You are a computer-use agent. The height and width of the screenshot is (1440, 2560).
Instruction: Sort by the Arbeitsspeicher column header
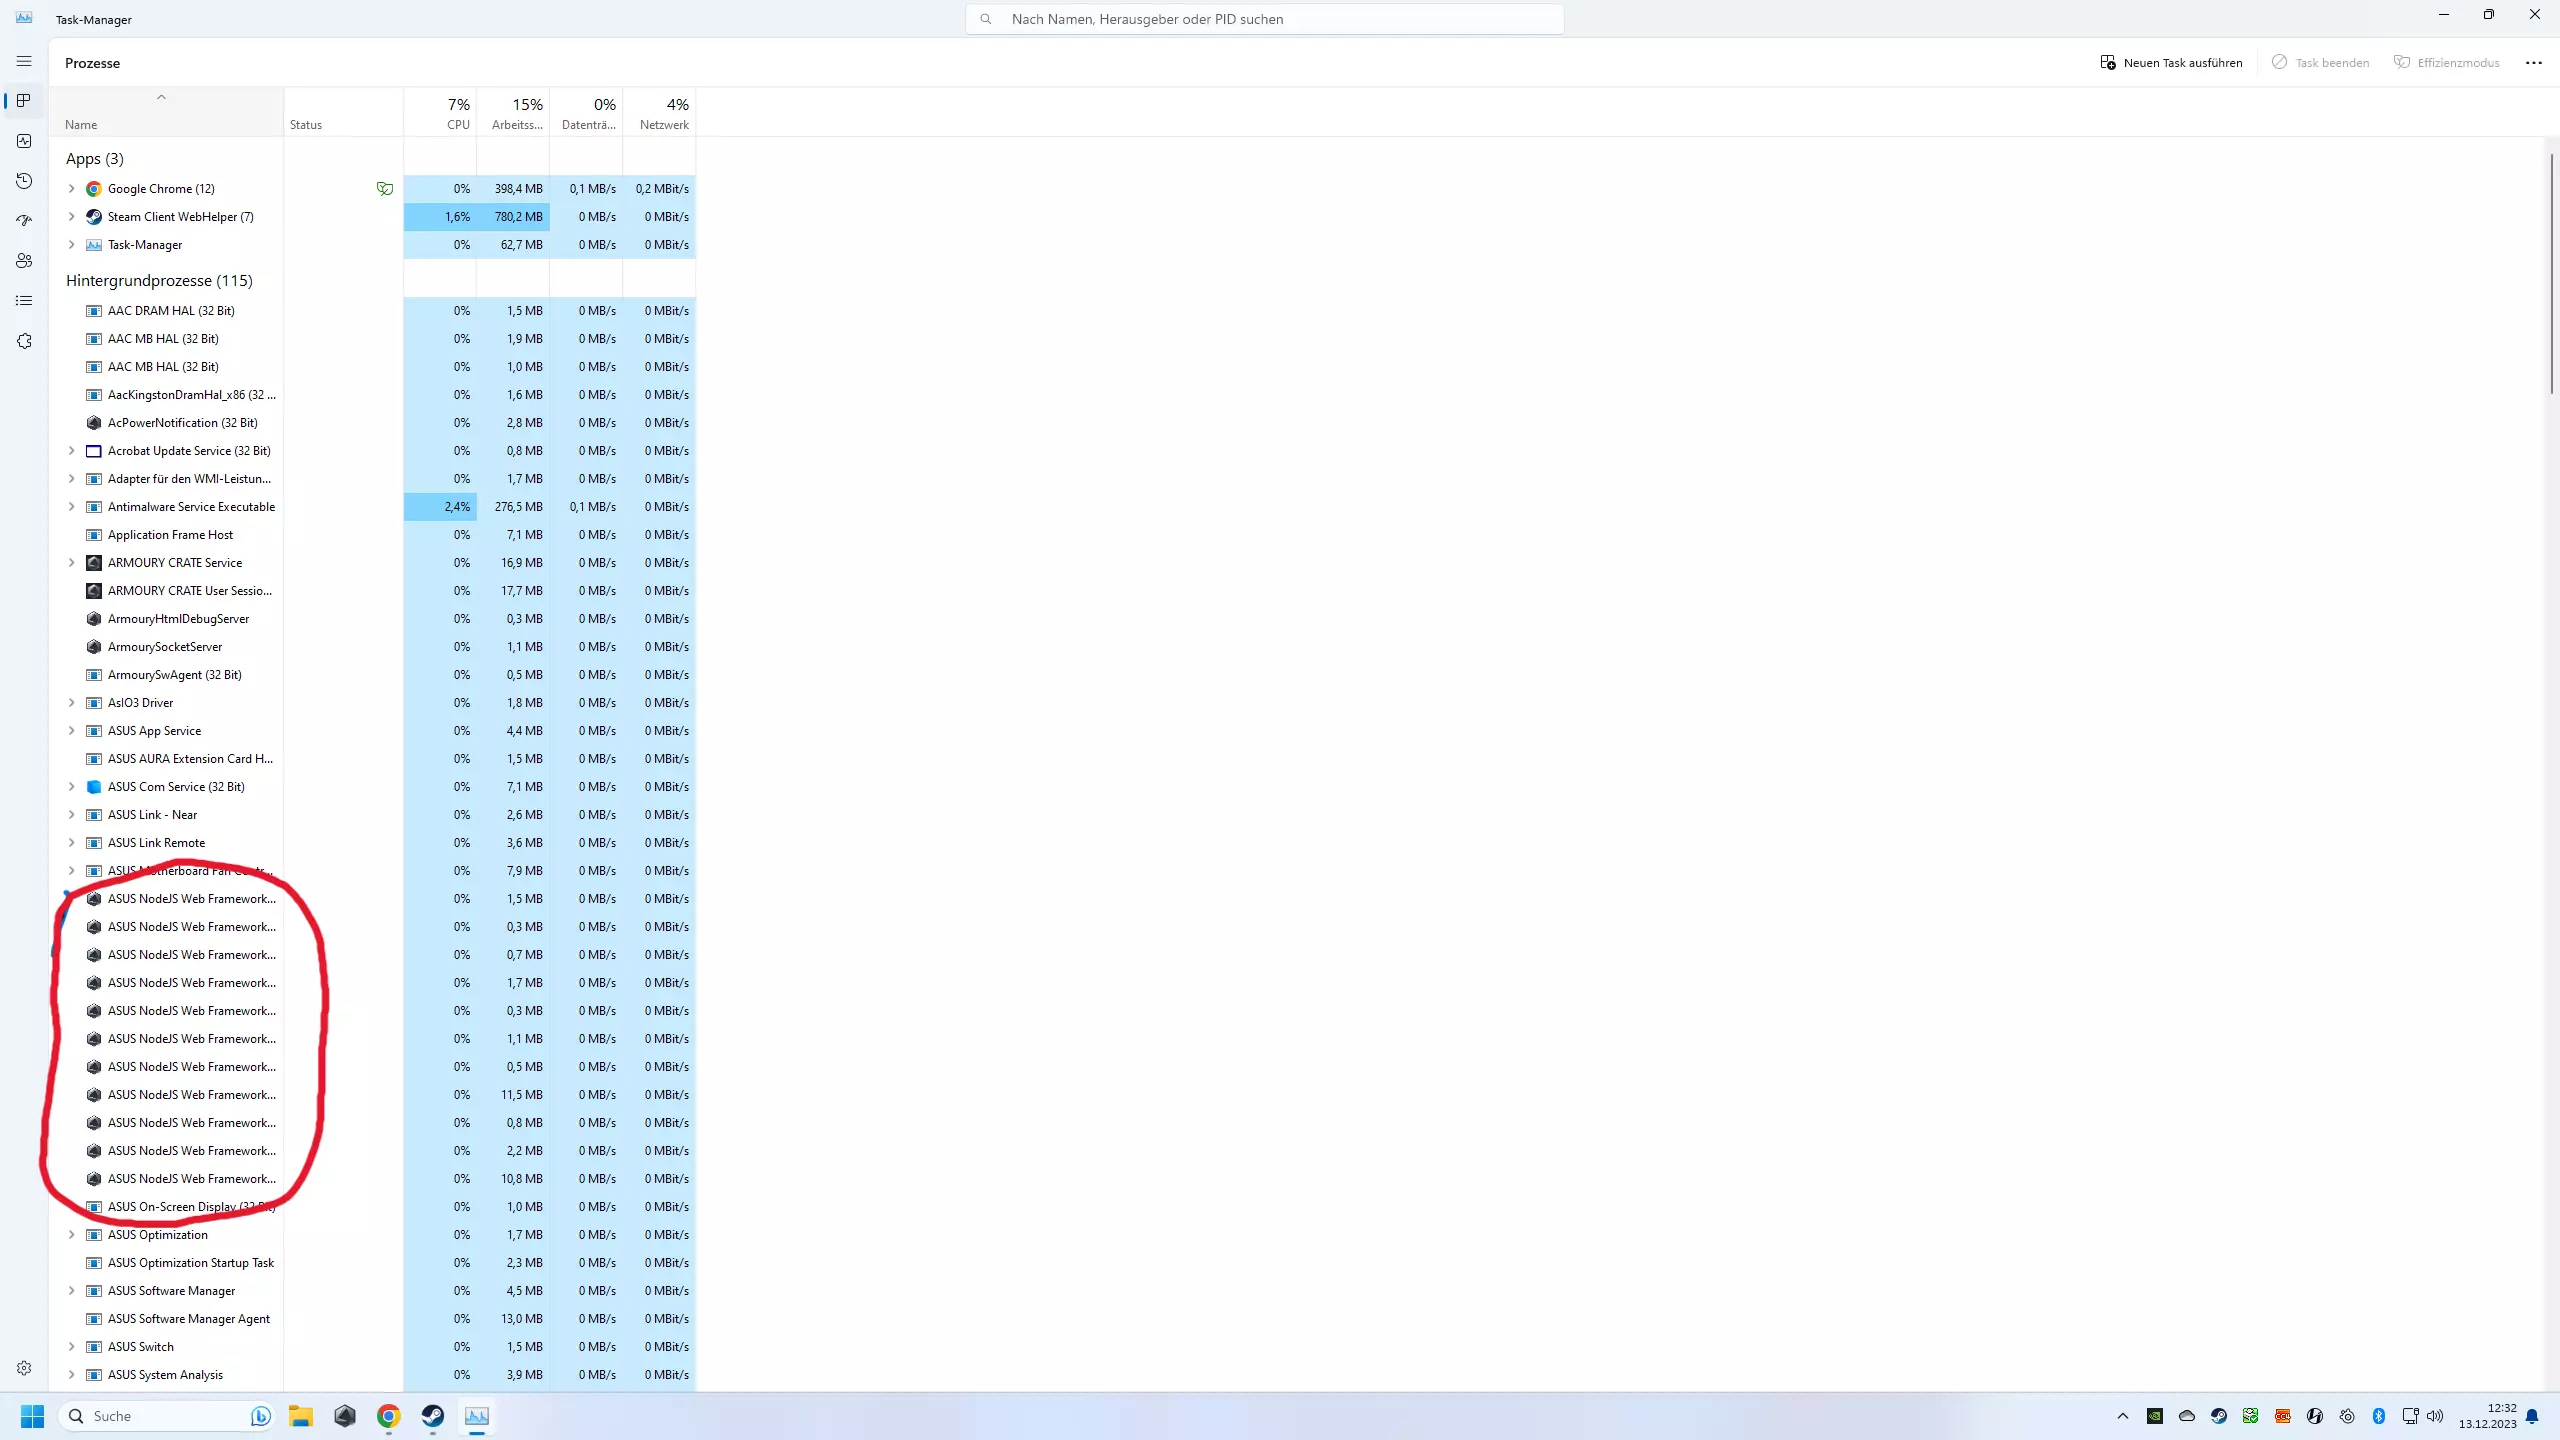[x=513, y=112]
